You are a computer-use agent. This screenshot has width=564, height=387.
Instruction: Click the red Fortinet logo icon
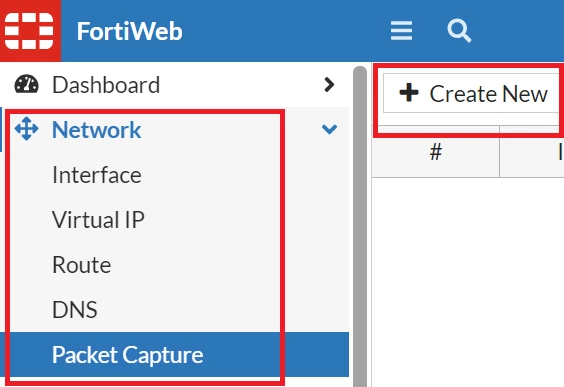coord(29,31)
